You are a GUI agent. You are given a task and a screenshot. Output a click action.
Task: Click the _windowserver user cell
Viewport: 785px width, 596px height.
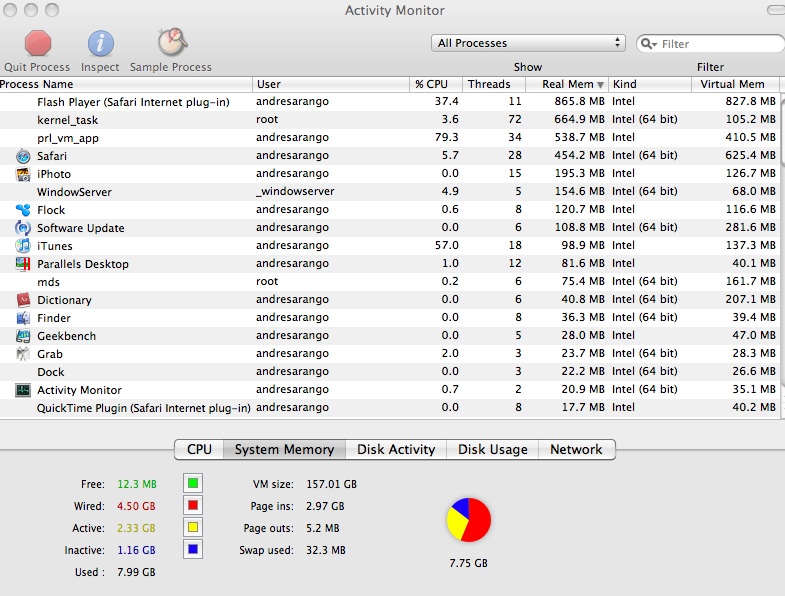(x=295, y=191)
